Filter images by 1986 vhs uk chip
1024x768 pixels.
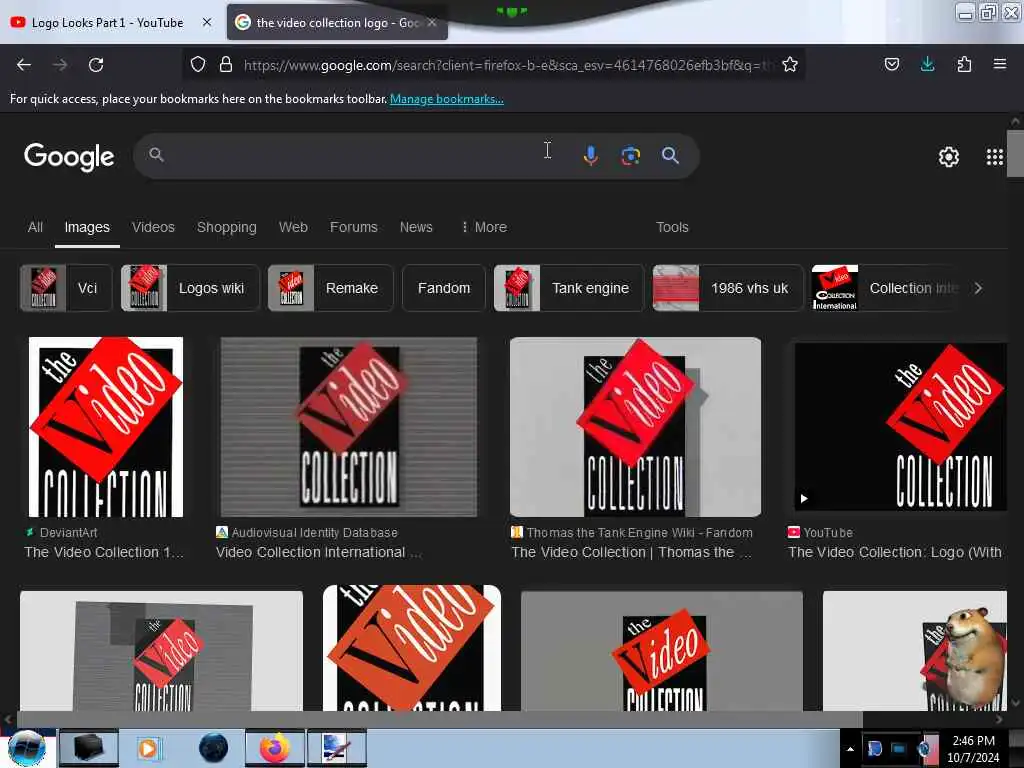point(728,288)
